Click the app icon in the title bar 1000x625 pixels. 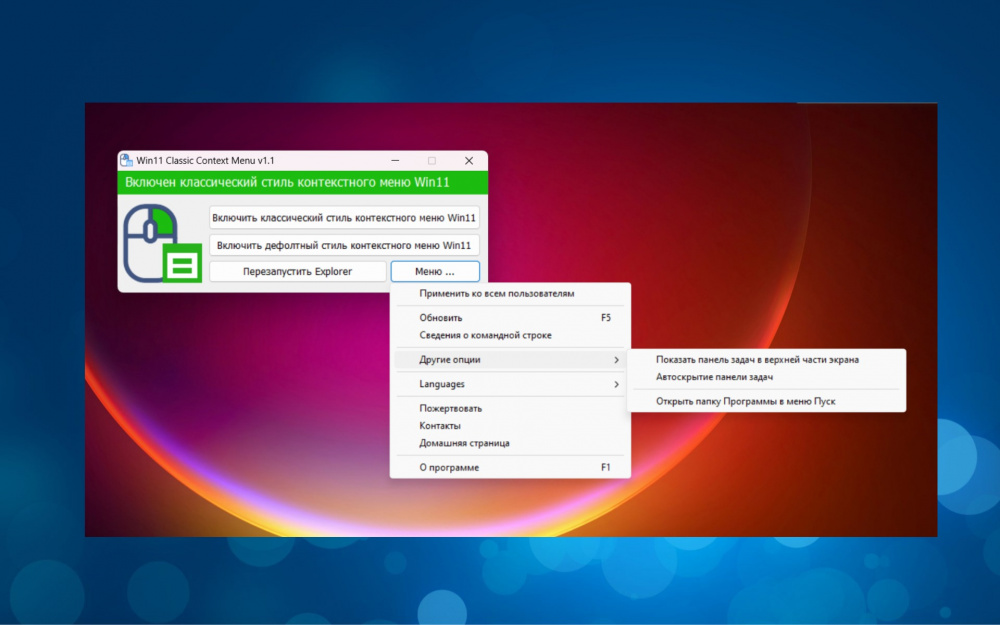pos(127,160)
